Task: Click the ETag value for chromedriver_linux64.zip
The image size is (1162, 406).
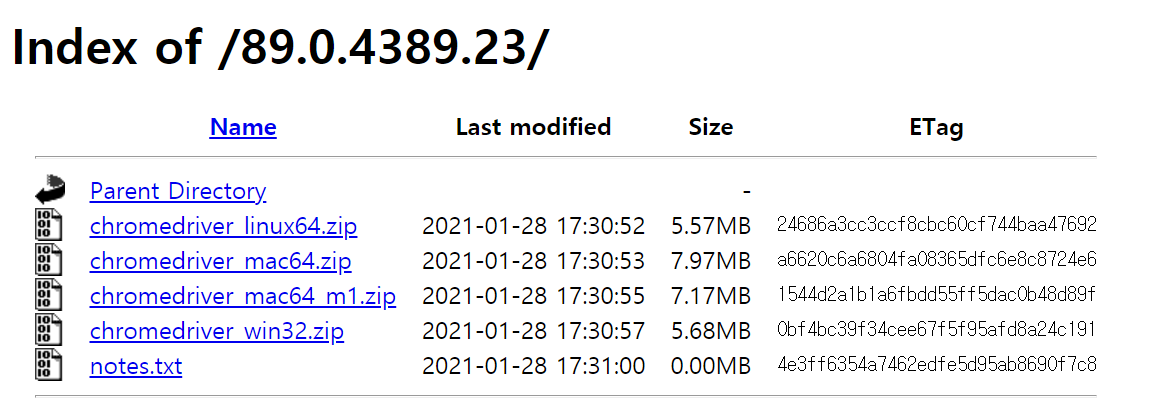Action: pos(936,224)
